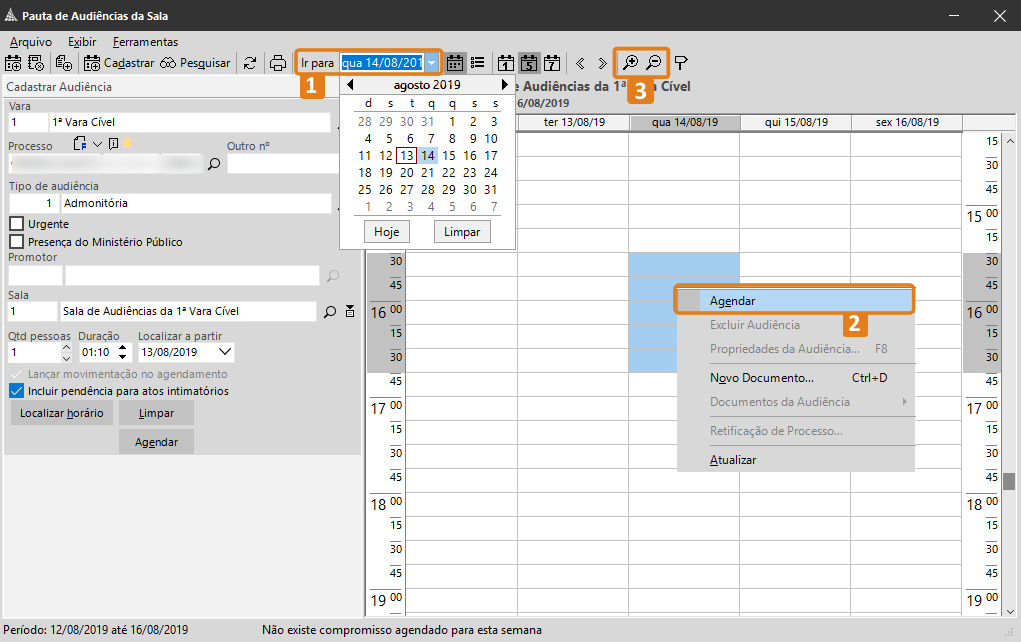Select day 15 in the August calendar

tap(449, 156)
